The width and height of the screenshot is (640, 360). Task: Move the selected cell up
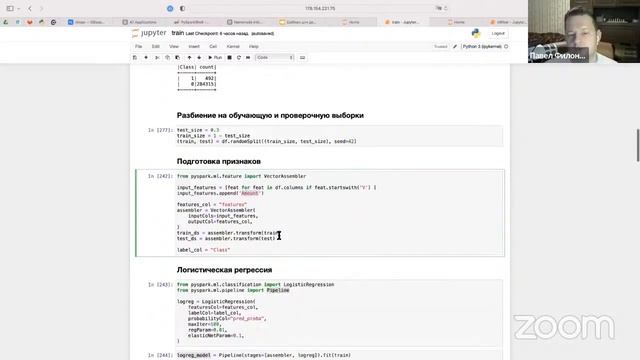189,58
